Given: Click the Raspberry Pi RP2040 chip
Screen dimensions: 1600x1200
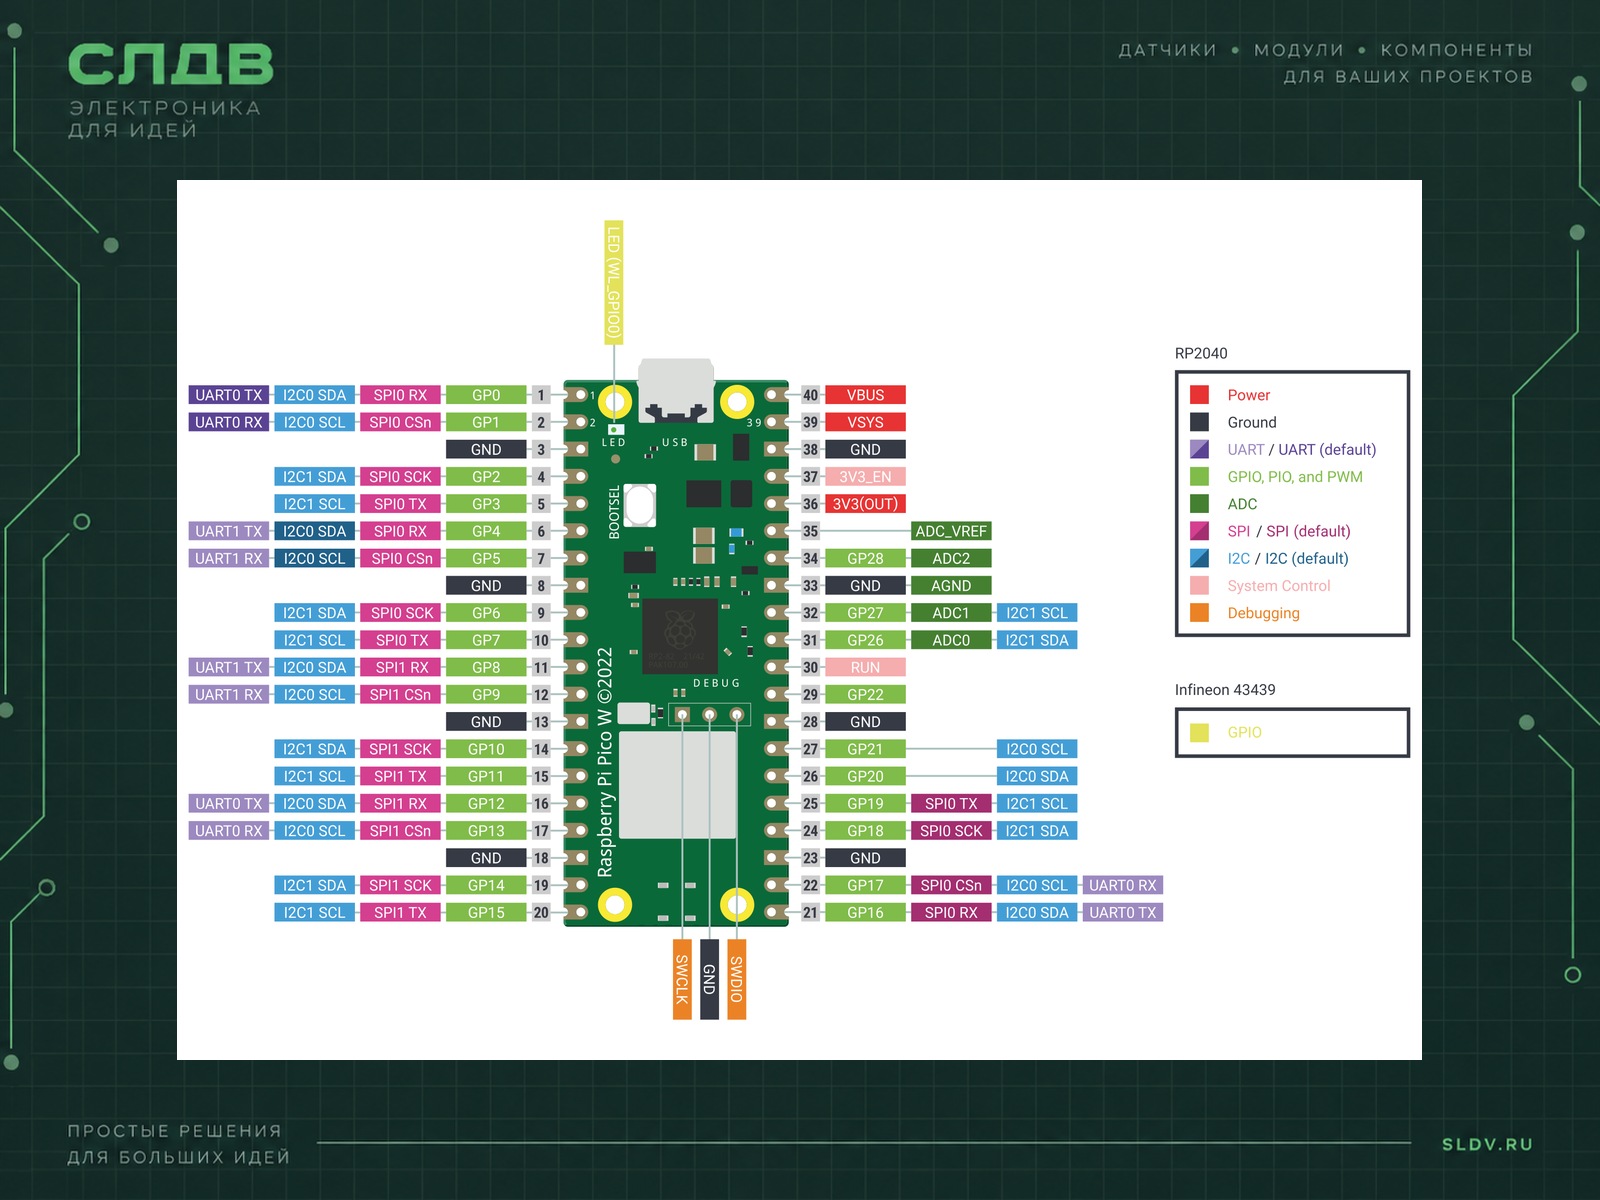Looking at the screenshot, I should pos(680,636).
